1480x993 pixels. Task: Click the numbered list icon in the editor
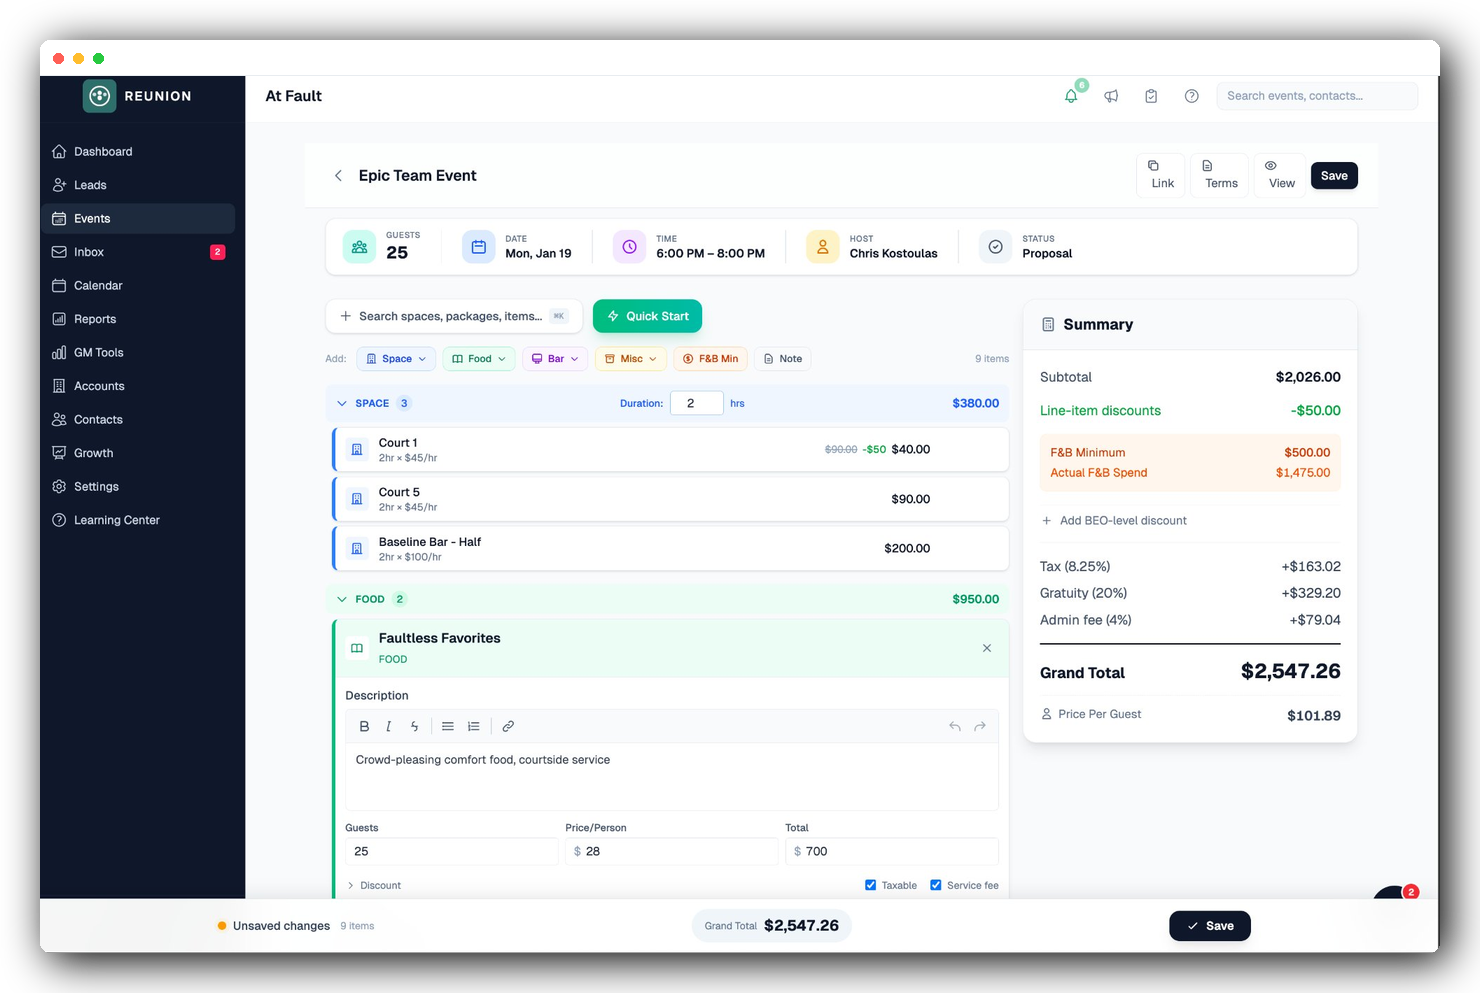point(473,726)
